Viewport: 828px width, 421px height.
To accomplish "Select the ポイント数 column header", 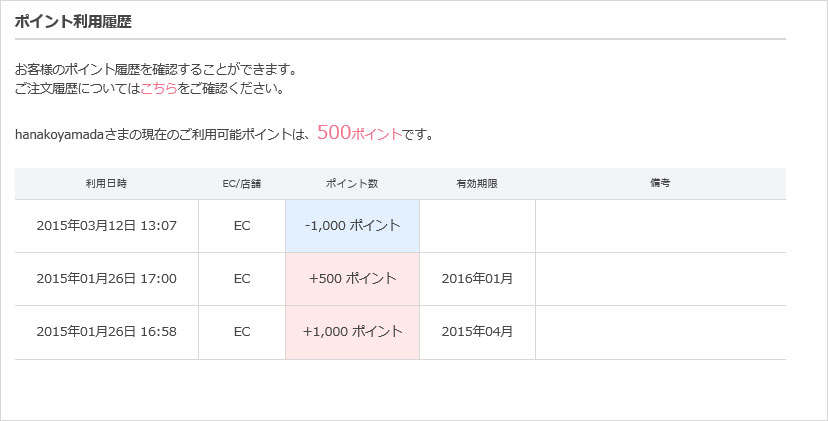I will 352,184.
